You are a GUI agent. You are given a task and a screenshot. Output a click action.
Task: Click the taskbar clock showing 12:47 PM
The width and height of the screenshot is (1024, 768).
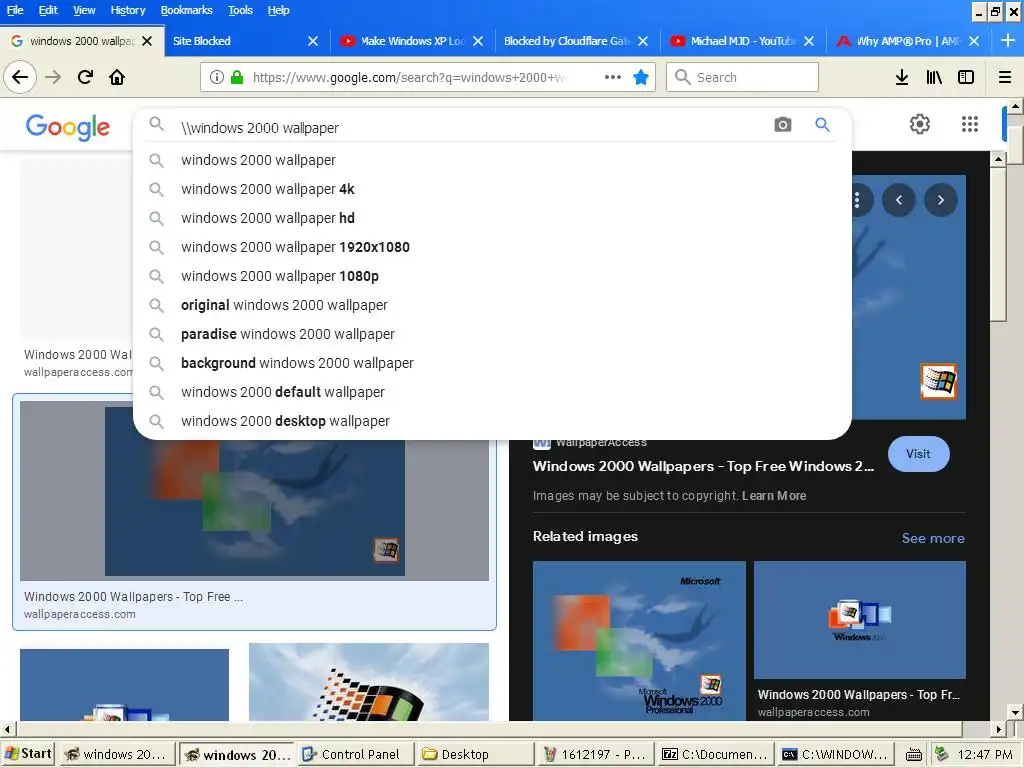985,754
